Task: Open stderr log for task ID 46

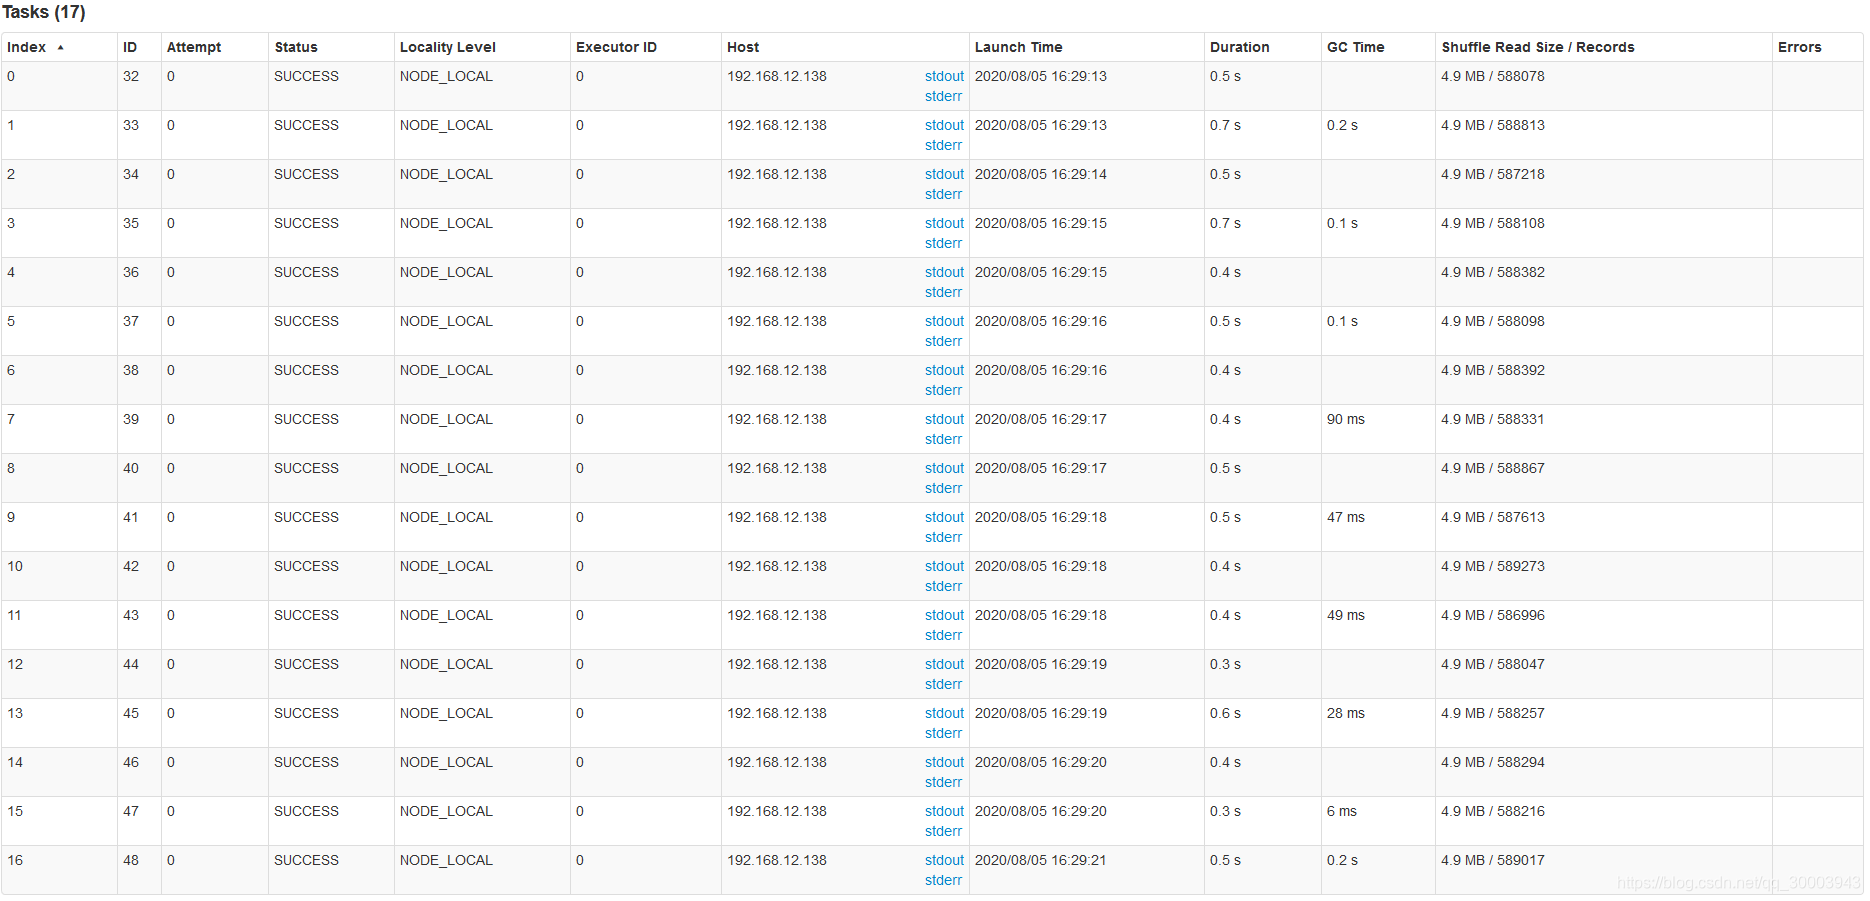Action: point(943,782)
